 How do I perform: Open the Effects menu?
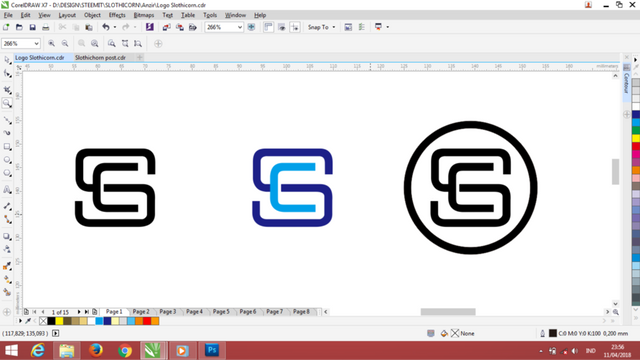point(117,15)
